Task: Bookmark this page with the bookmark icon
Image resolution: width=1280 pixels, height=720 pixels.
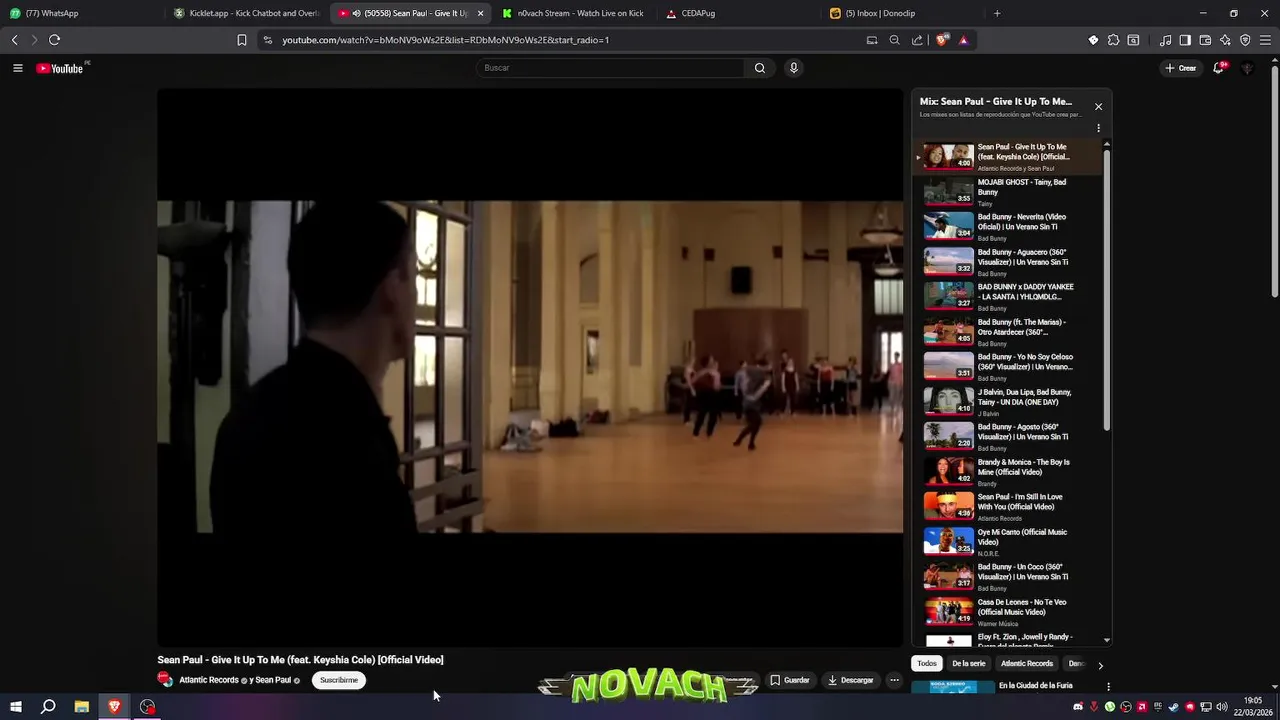Action: (x=242, y=40)
